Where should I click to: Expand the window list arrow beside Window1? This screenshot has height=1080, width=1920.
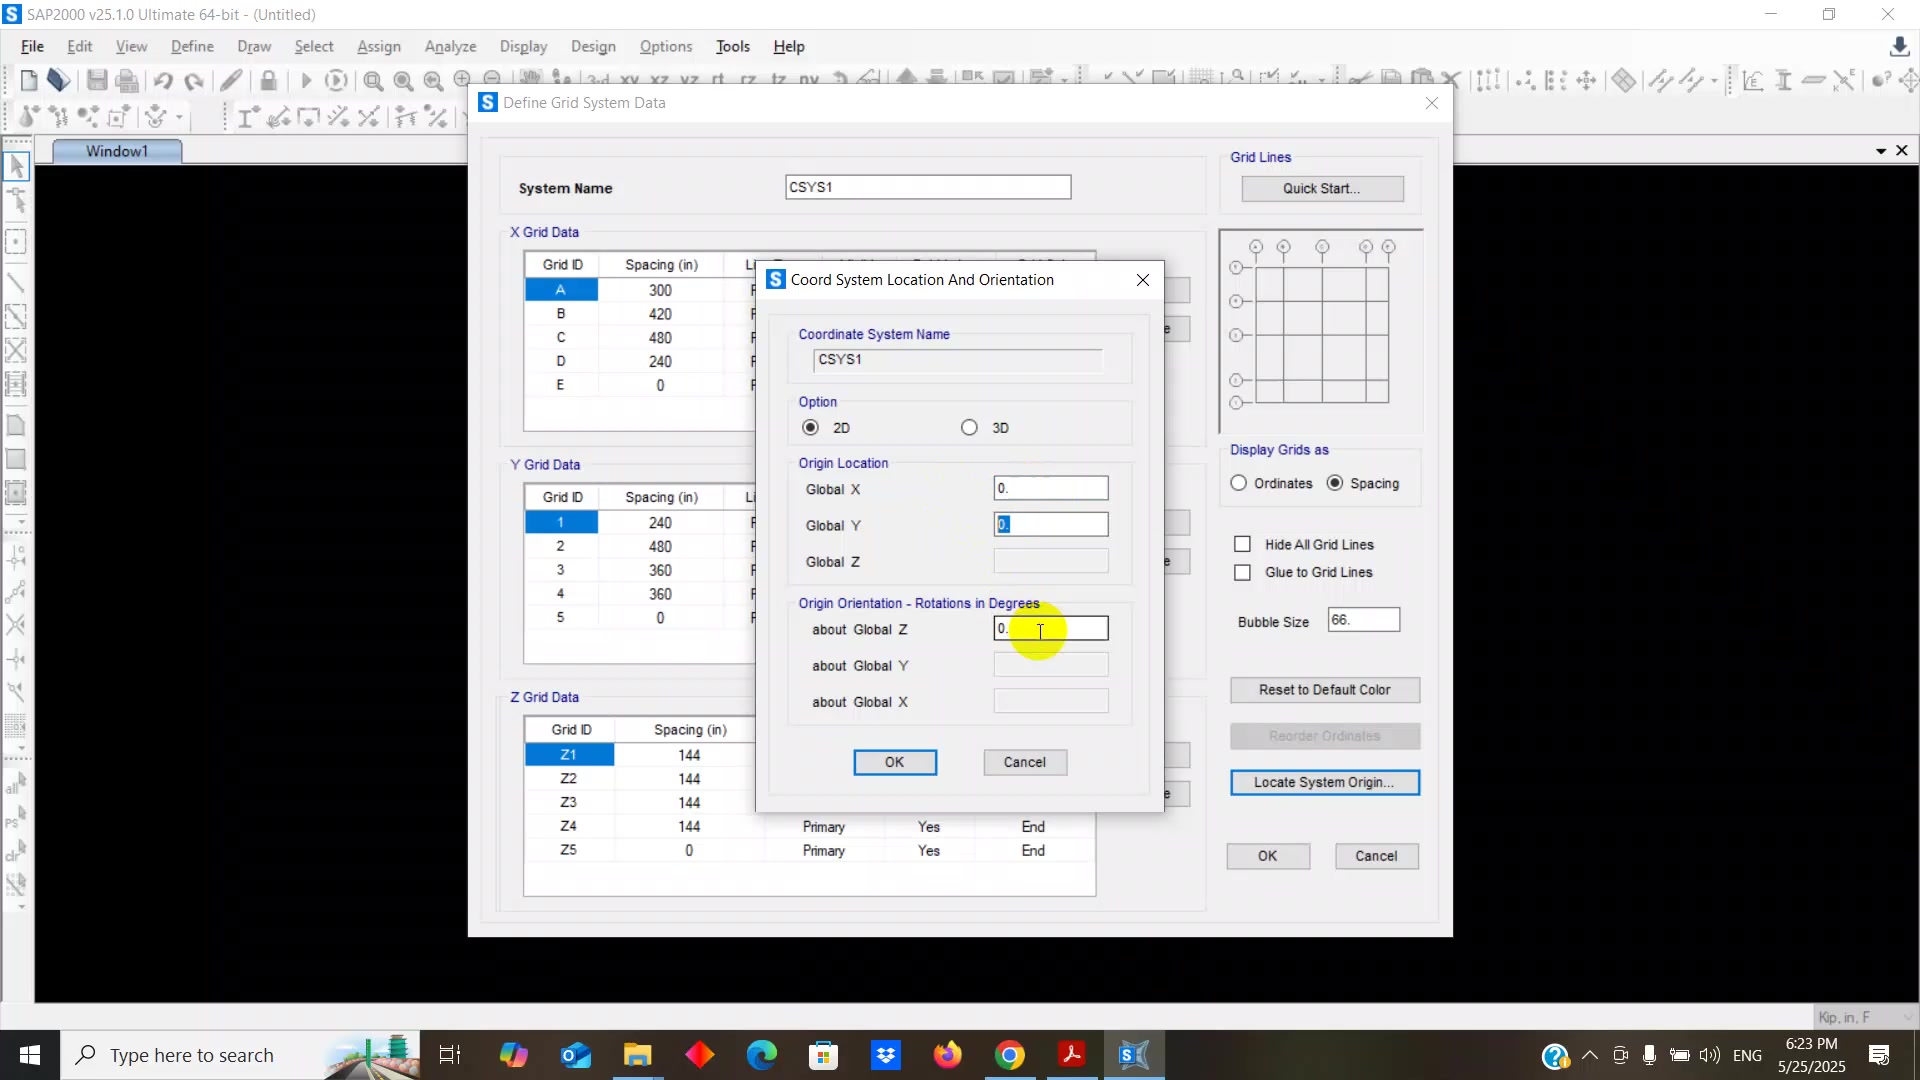pyautogui.click(x=1881, y=151)
